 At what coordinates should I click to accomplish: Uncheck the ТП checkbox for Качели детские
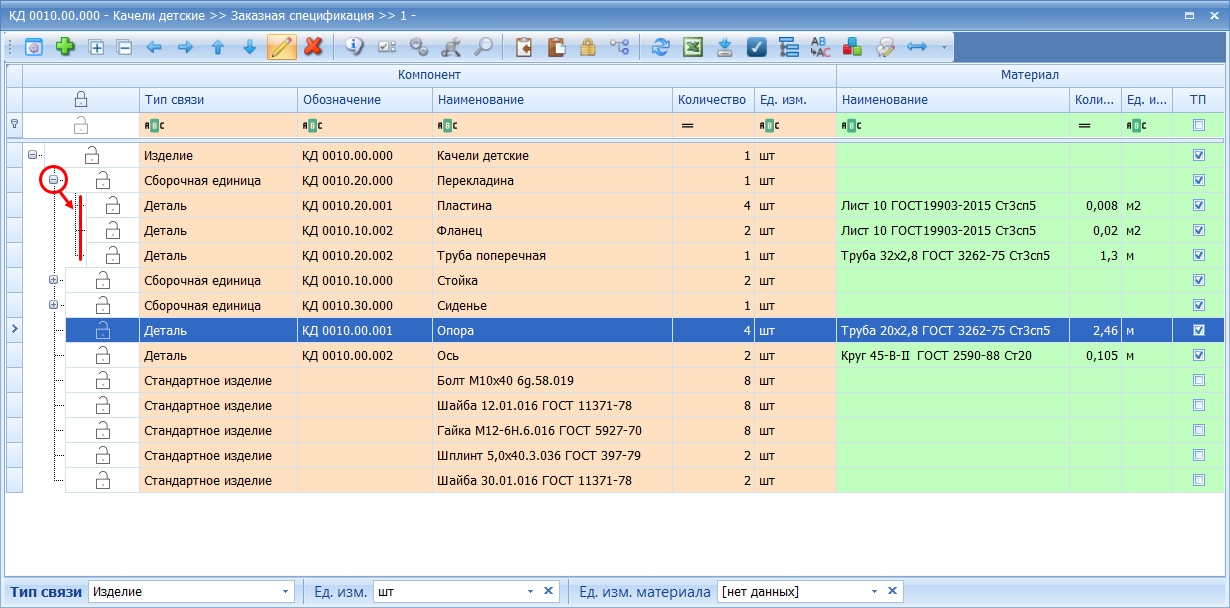(x=1199, y=156)
